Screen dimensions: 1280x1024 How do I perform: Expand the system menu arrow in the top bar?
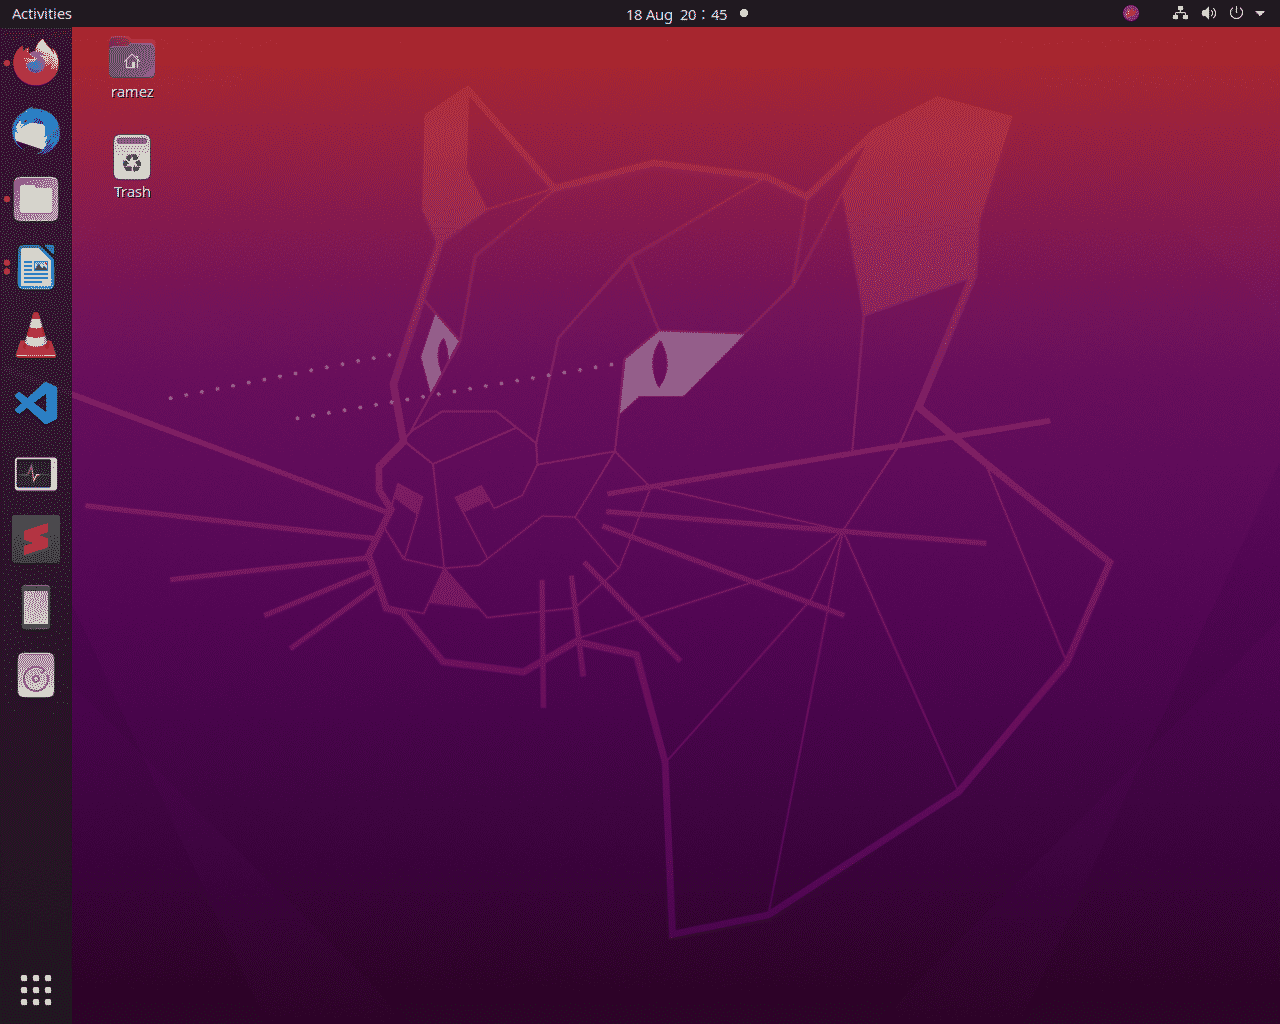coord(1260,14)
